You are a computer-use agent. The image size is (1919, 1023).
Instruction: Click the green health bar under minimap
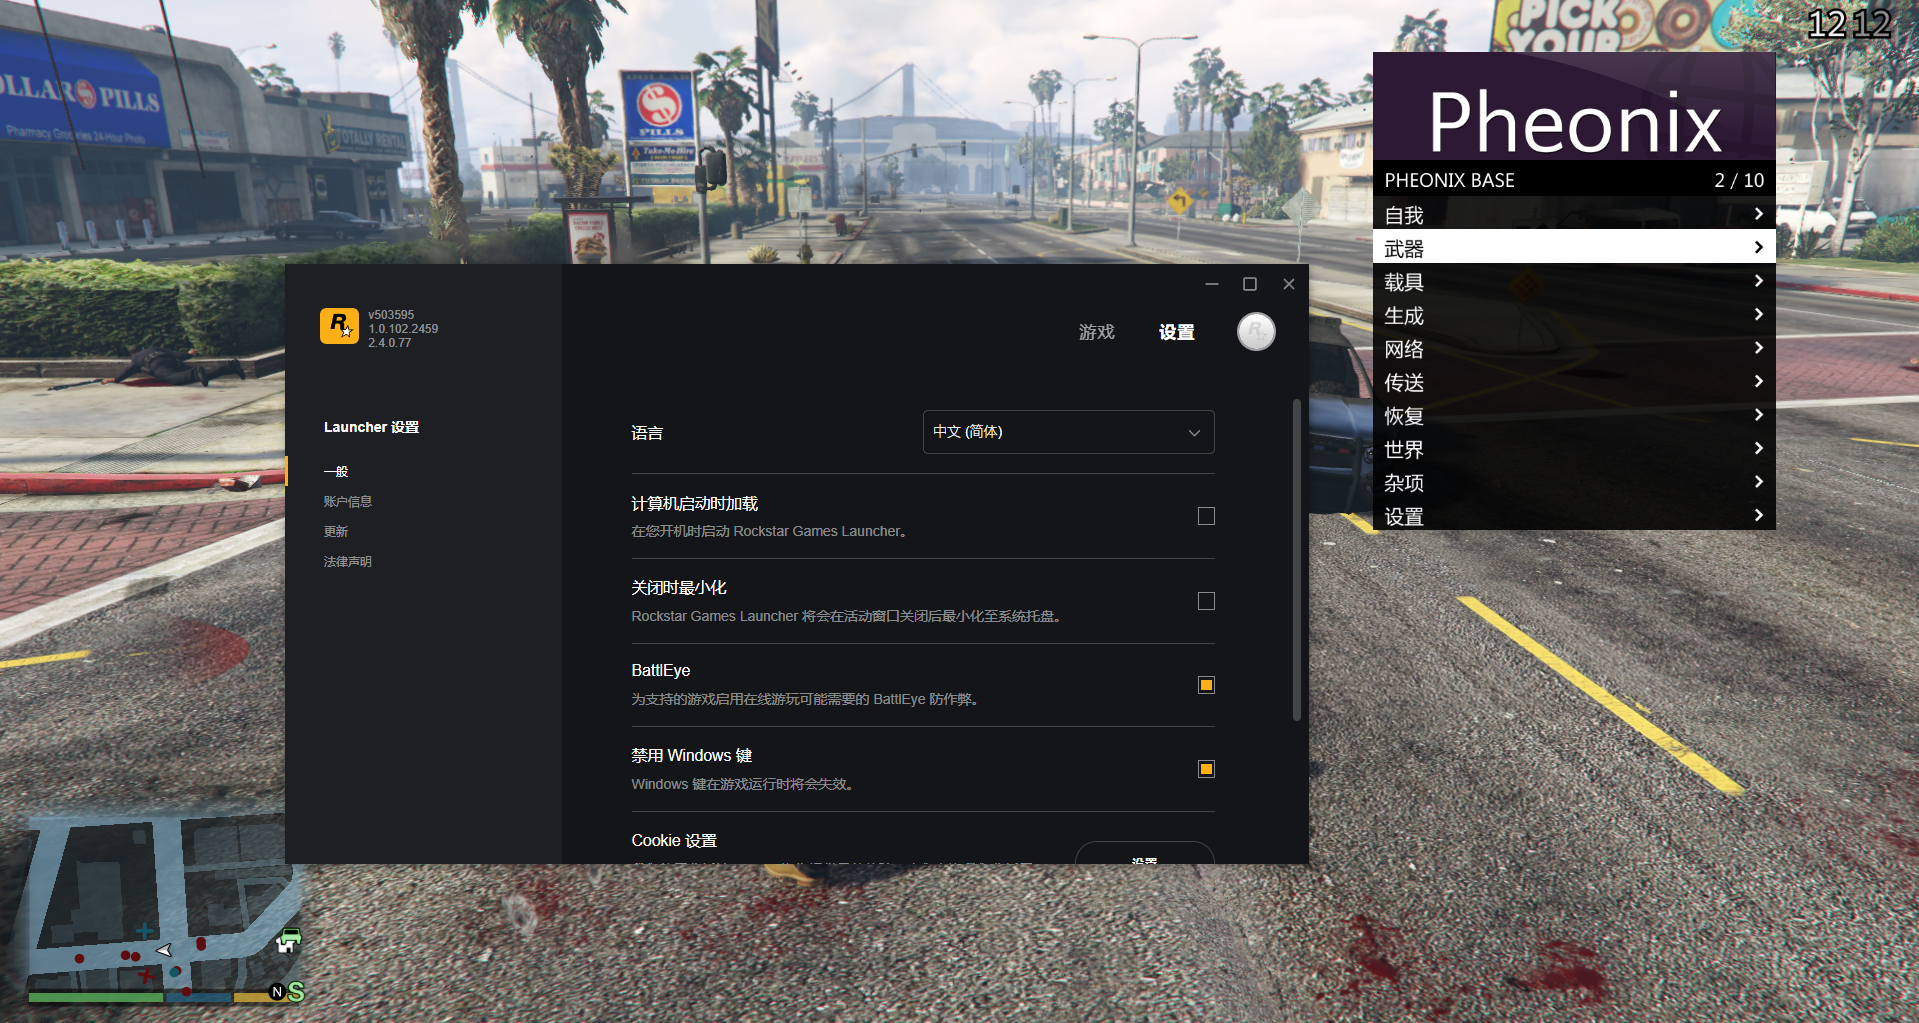[96, 997]
